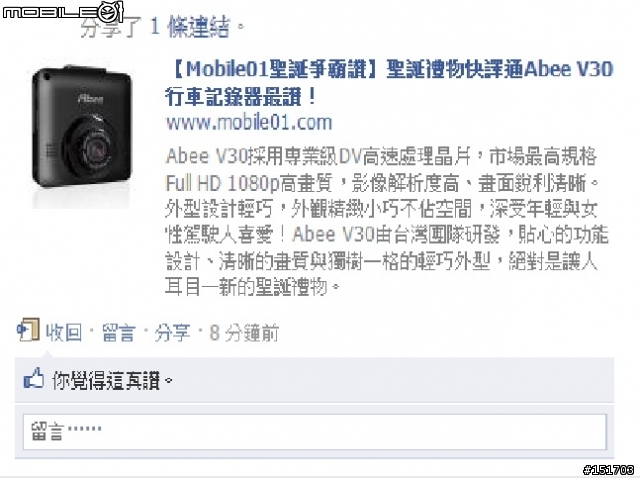640x478 pixels.
Task: Click the shared-link story icon beside 收回
Action: pos(28,330)
